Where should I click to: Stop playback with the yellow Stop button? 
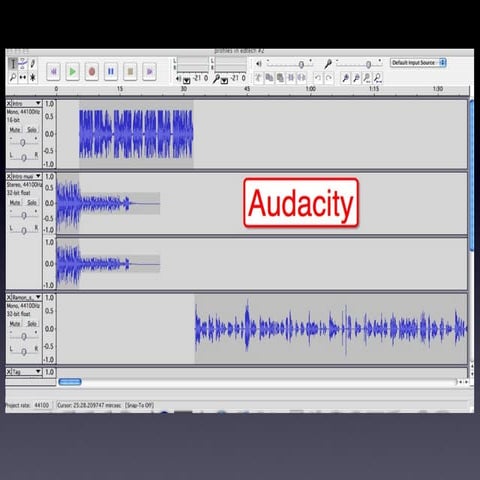(130, 71)
